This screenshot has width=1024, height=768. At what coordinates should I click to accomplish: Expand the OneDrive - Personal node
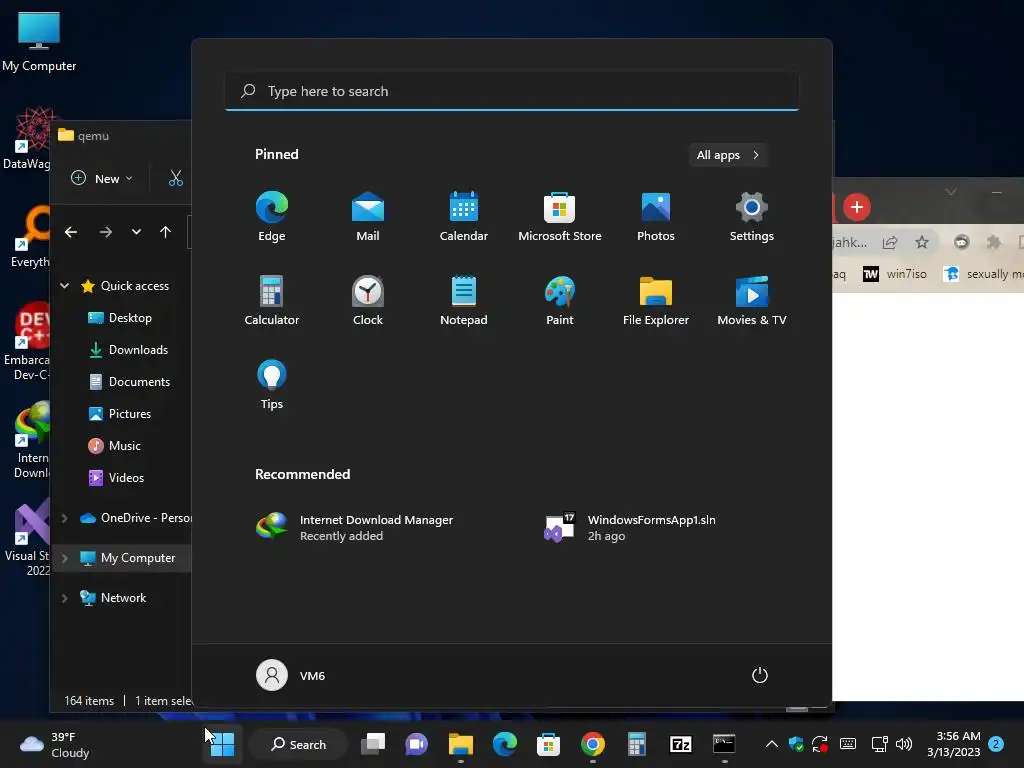point(64,518)
